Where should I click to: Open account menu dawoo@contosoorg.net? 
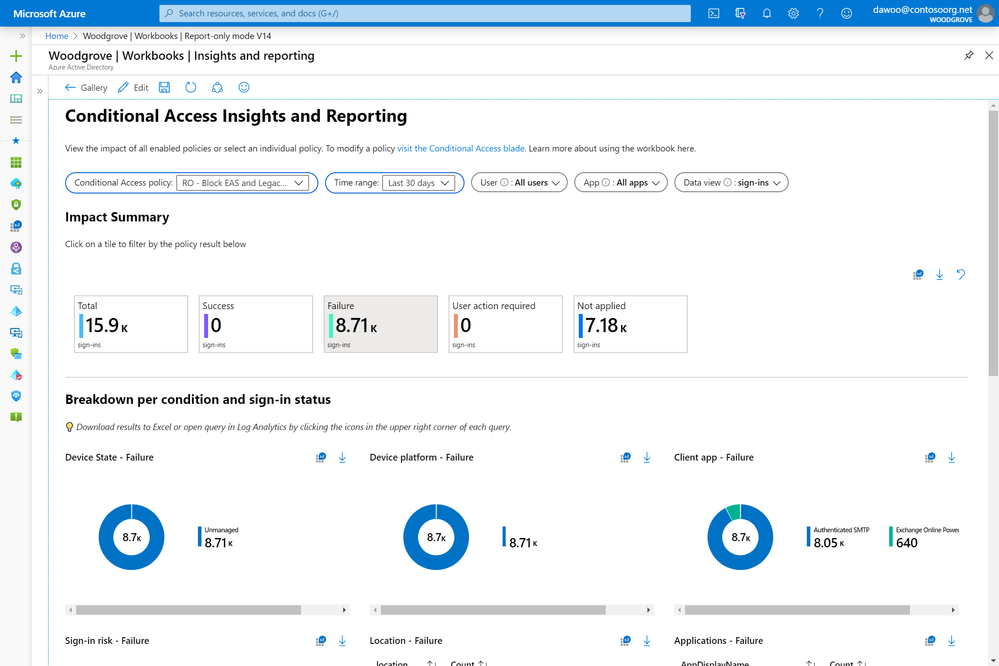tap(931, 13)
